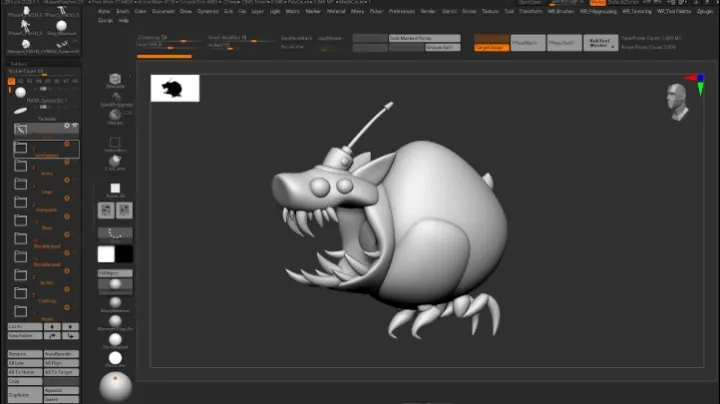Image resolution: width=720 pixels, height=404 pixels.
Task: Open the Material menu
Action: click(336, 11)
